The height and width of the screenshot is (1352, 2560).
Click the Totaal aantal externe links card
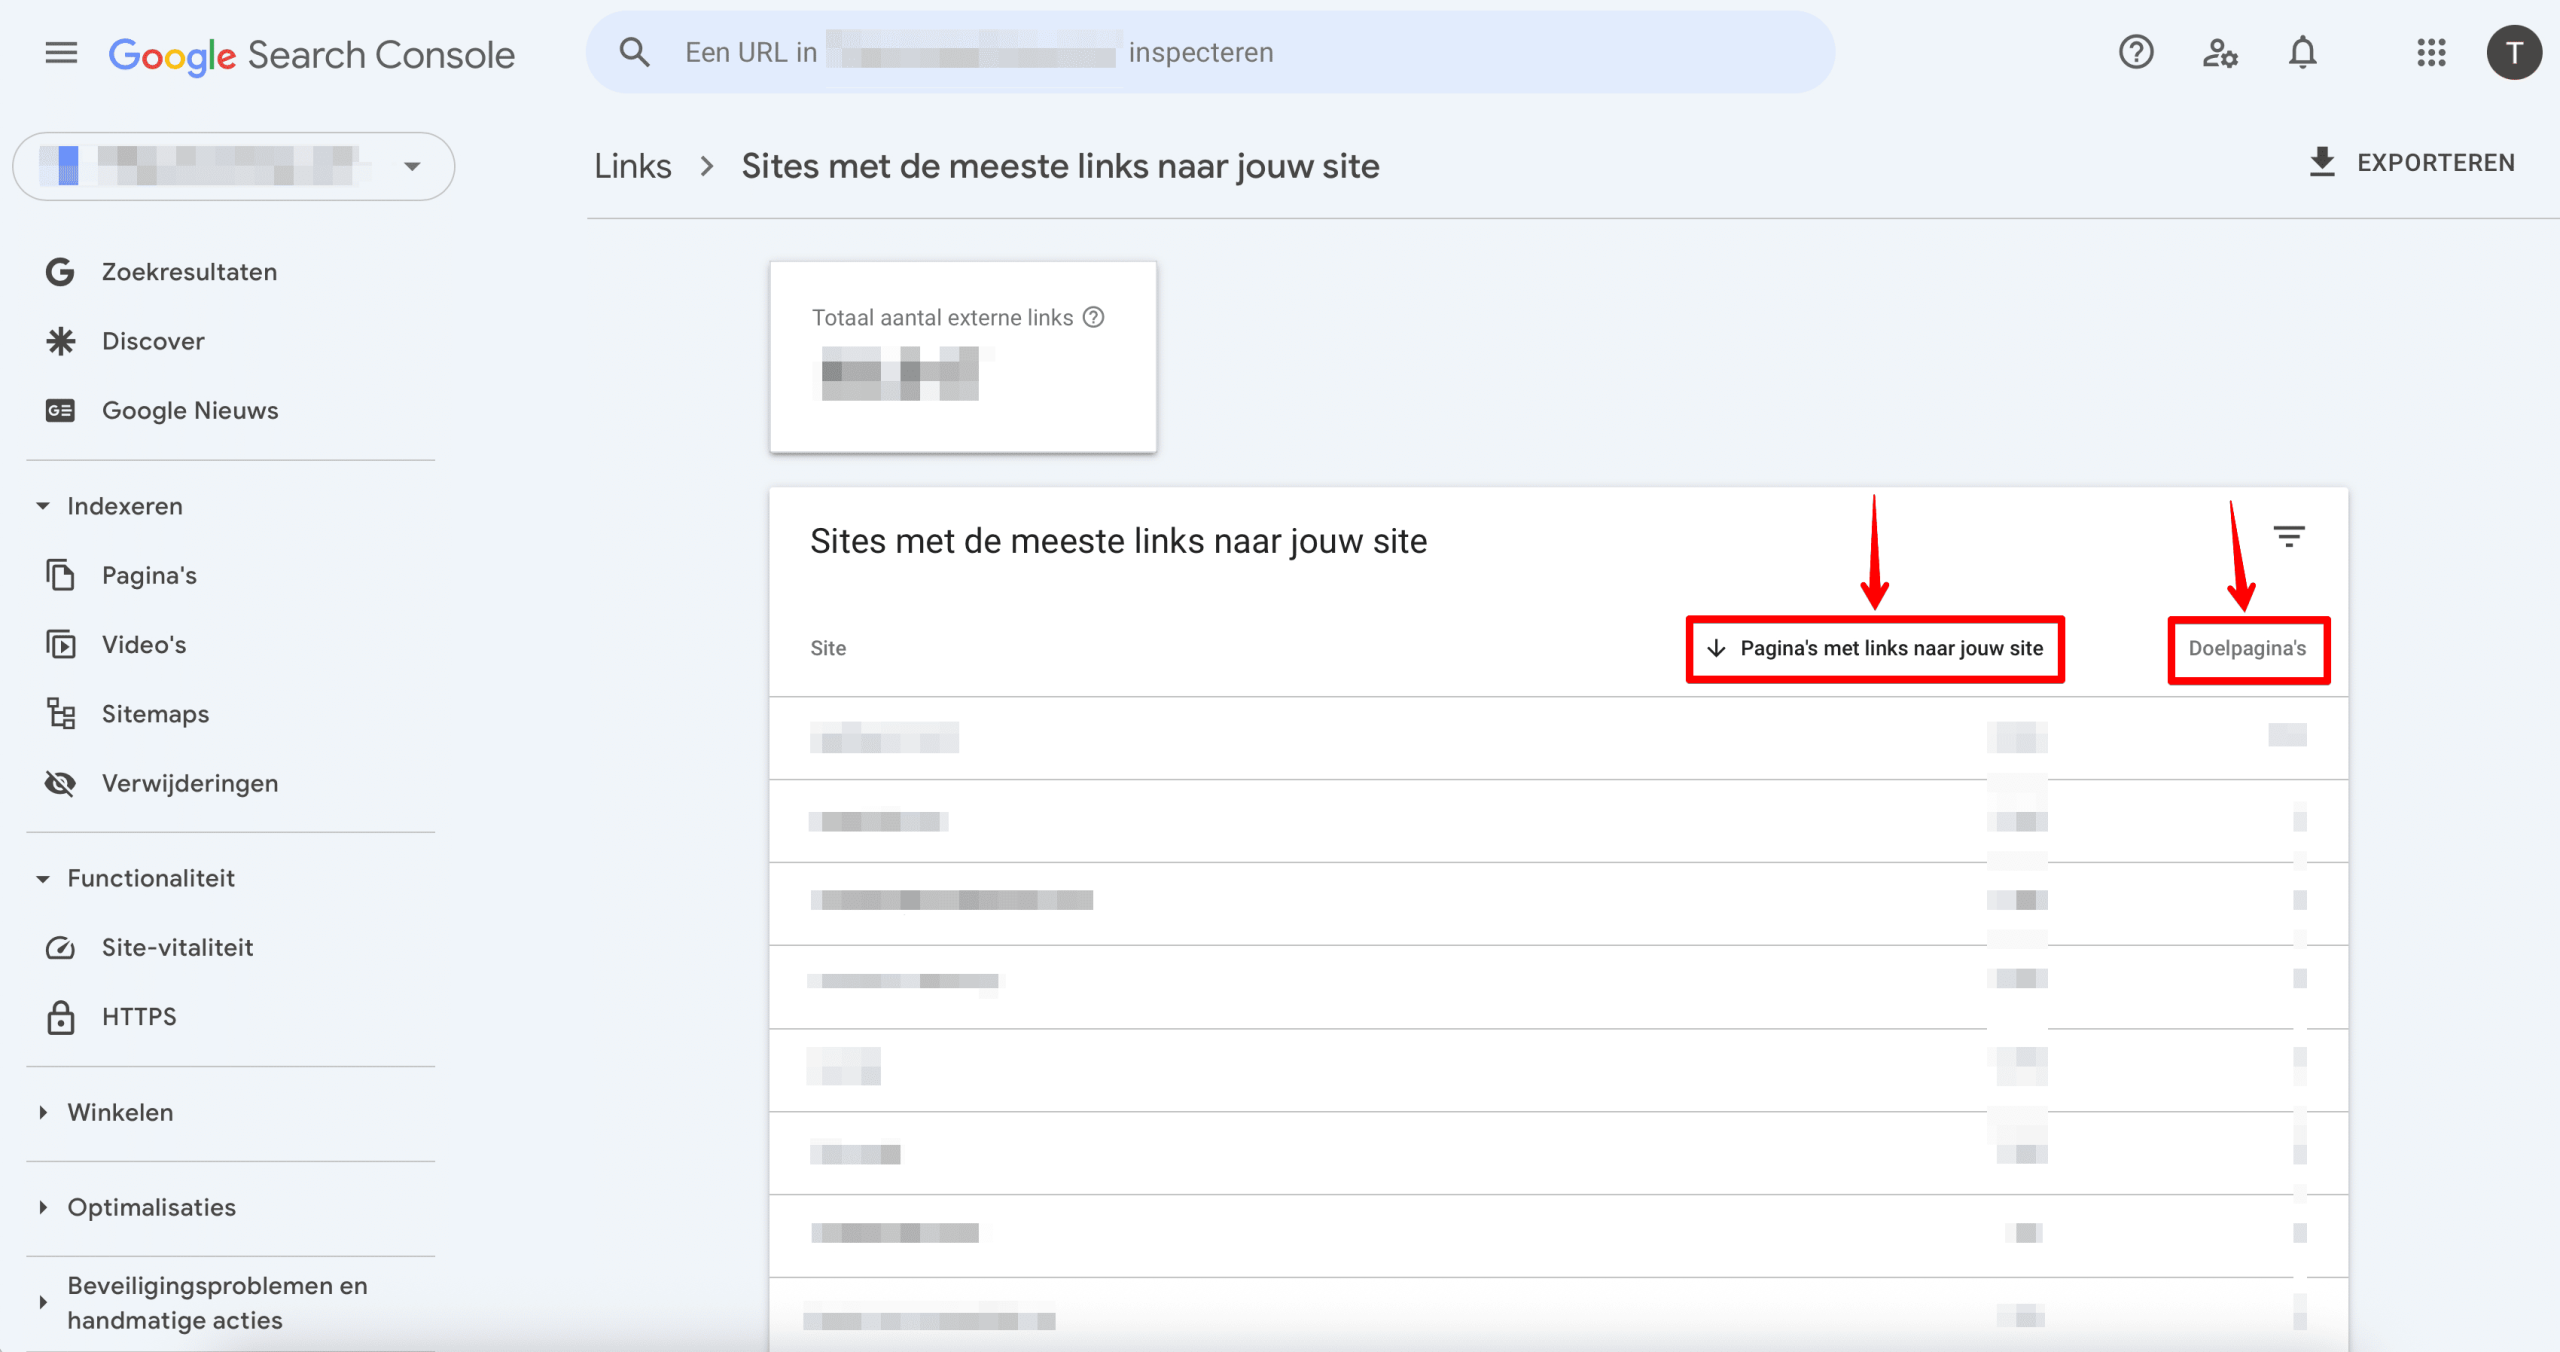(x=963, y=357)
